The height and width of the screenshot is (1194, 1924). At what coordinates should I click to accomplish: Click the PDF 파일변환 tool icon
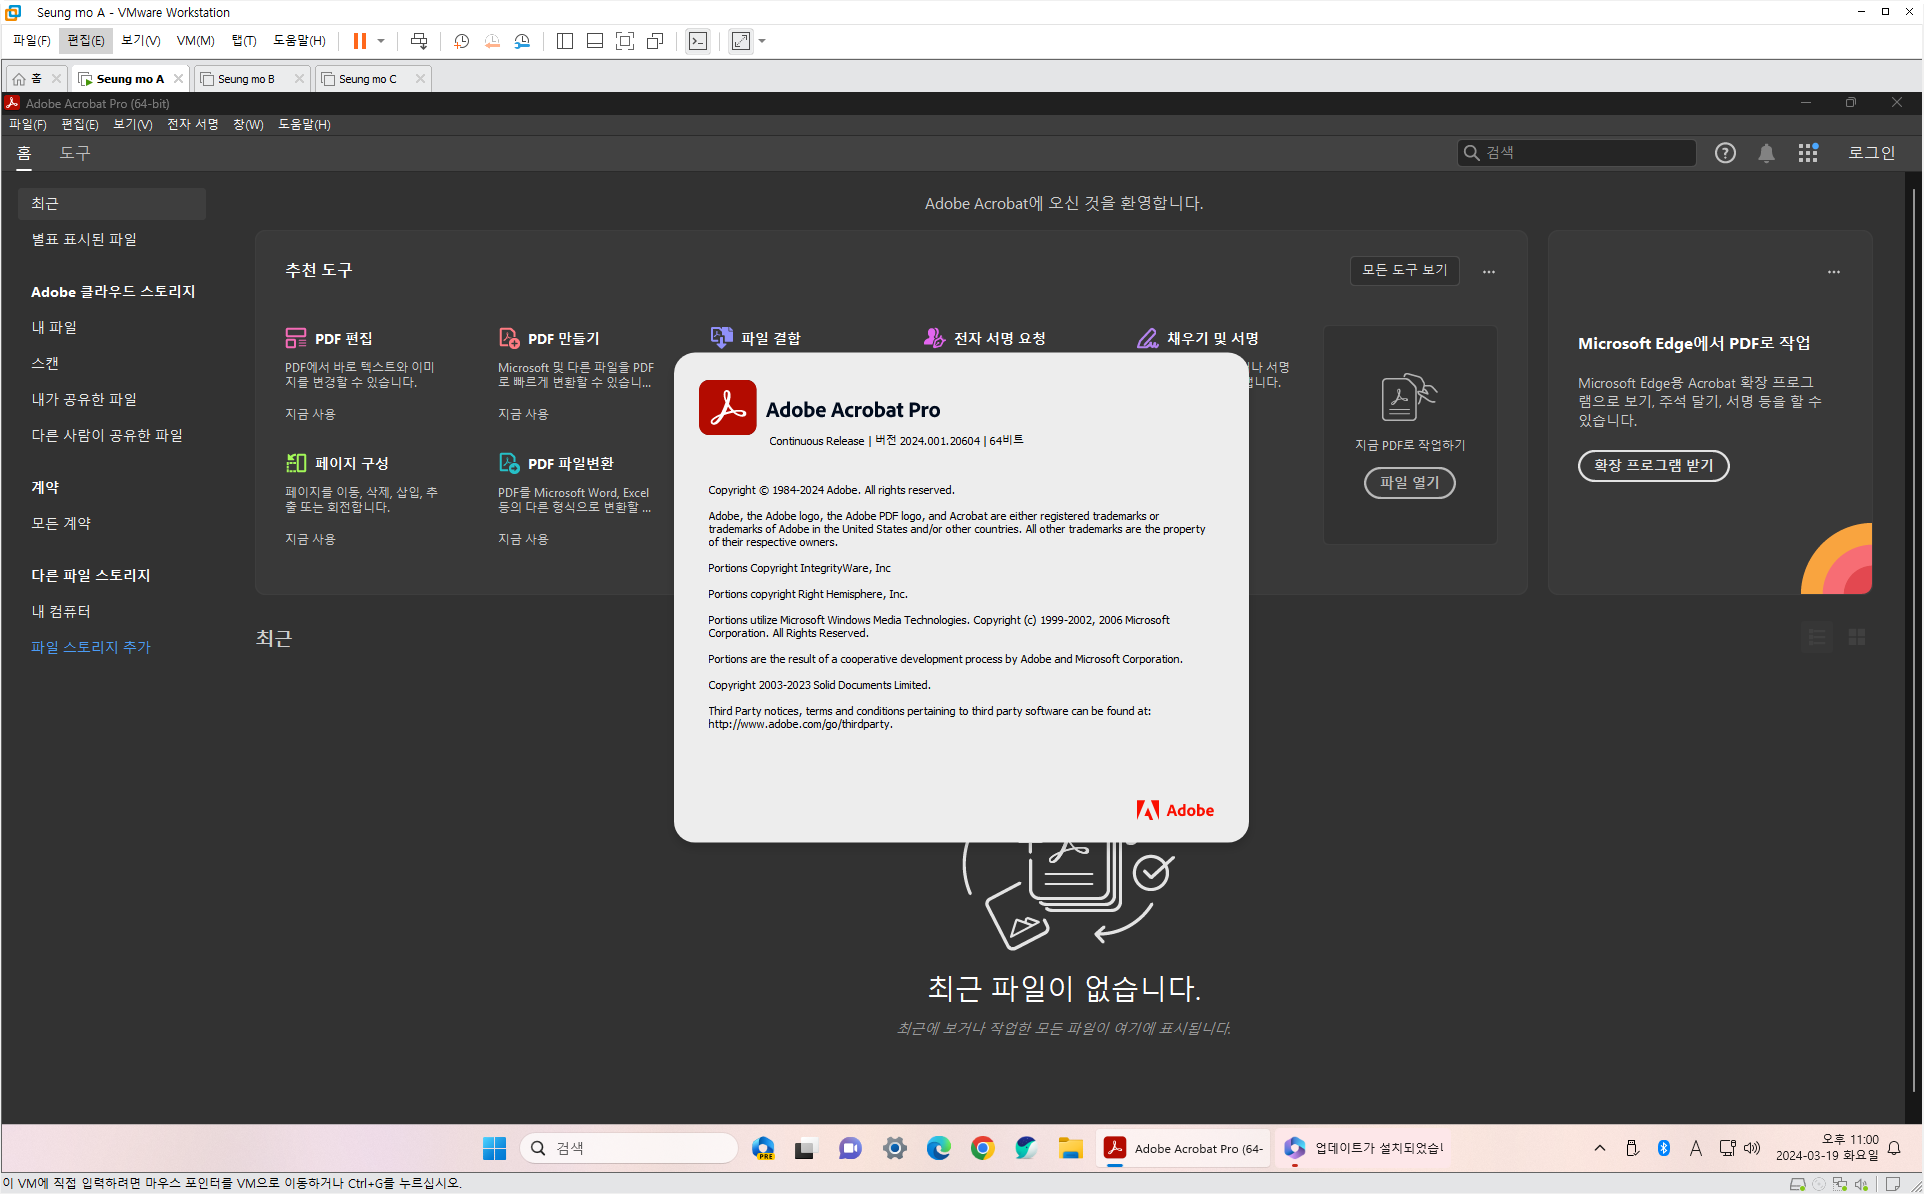point(509,463)
